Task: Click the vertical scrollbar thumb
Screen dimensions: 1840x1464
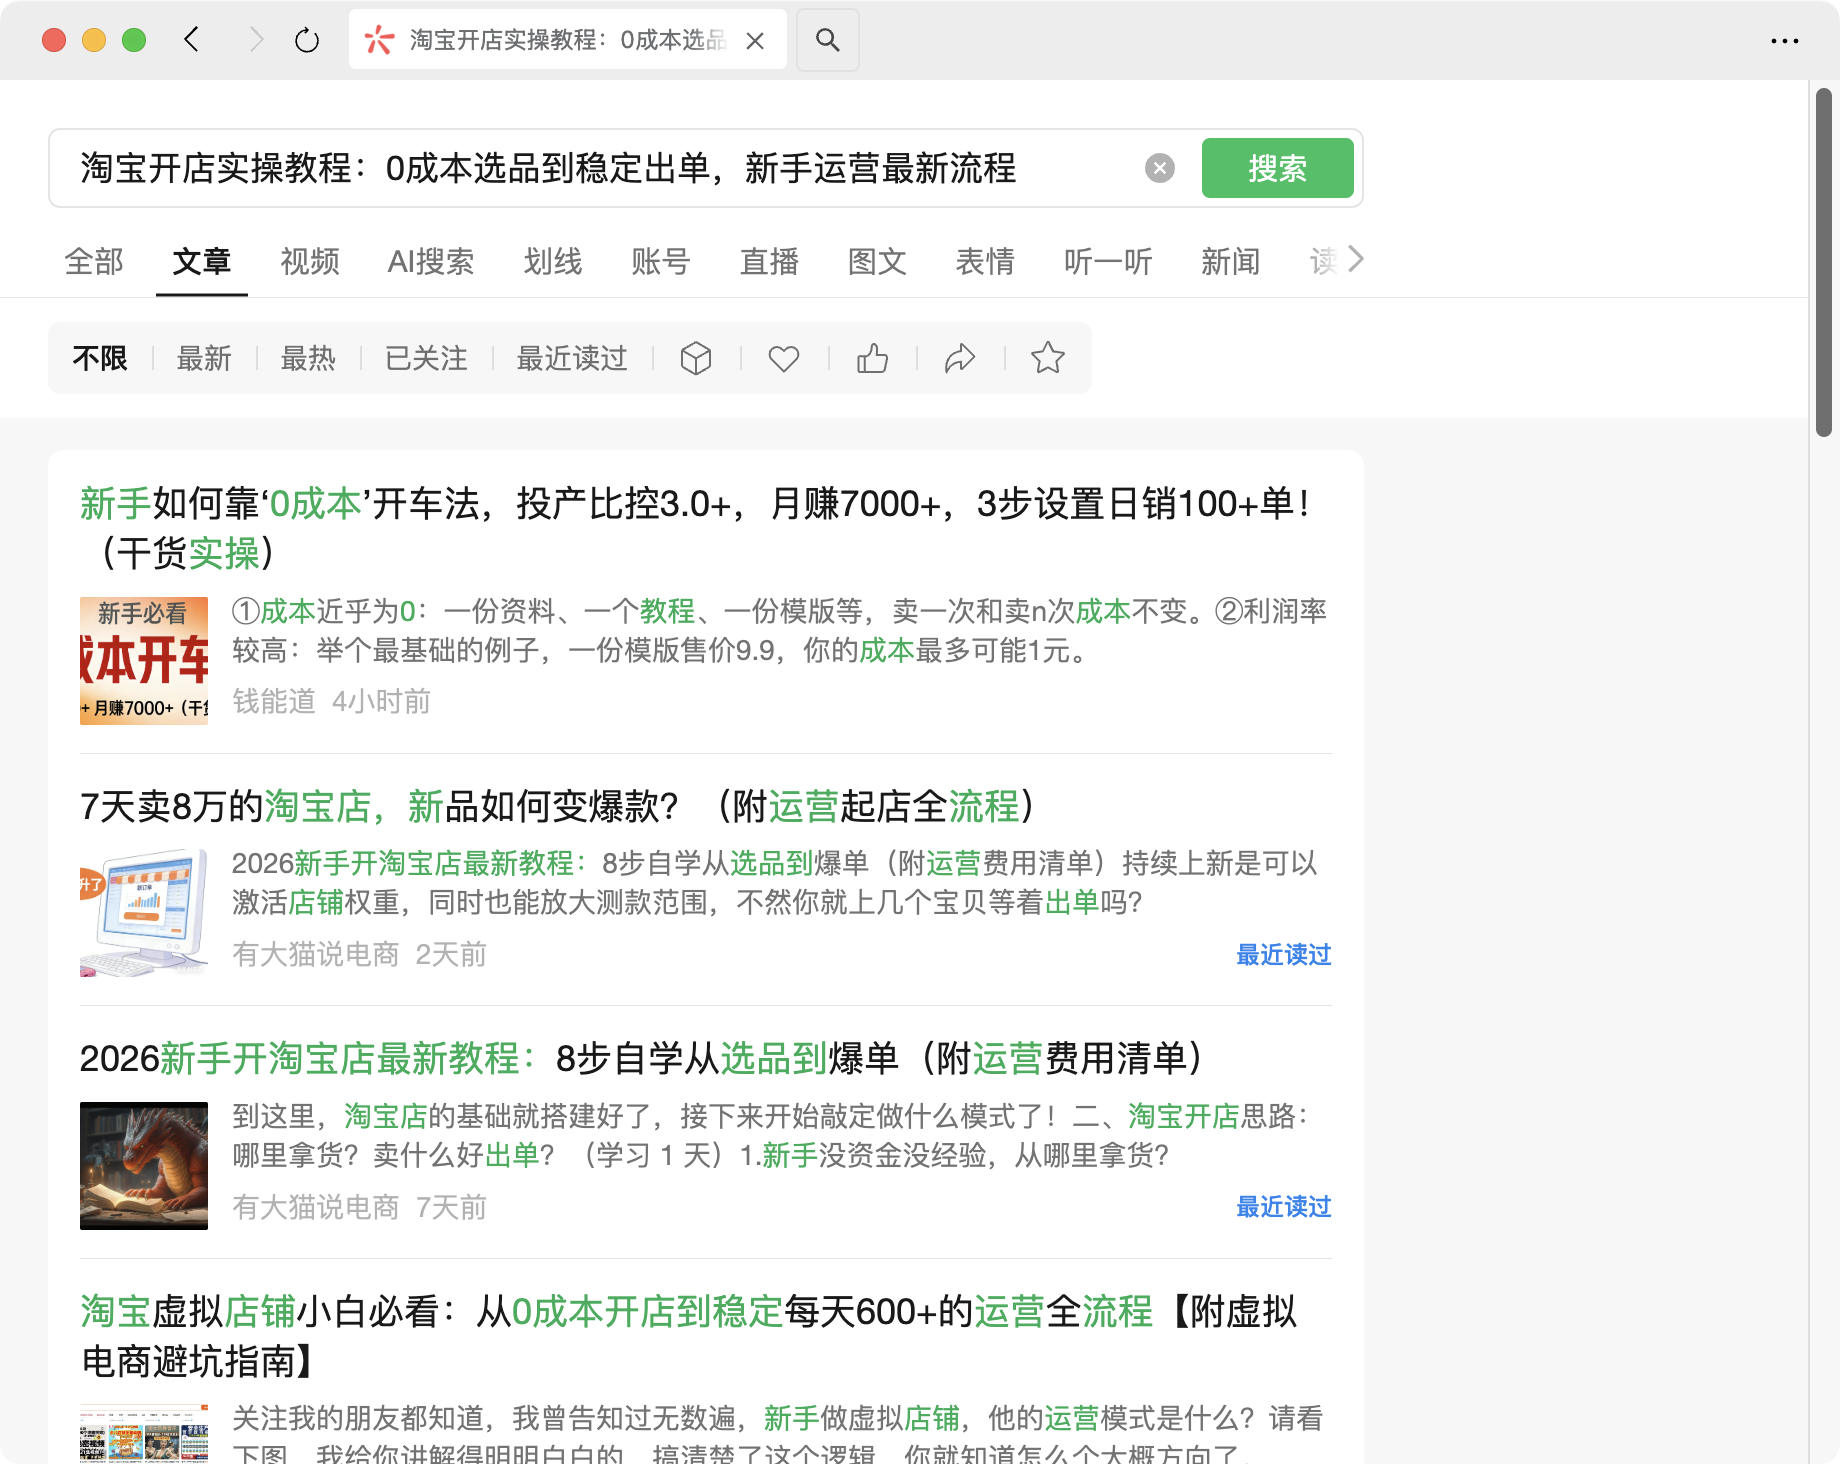Action: tap(1824, 263)
